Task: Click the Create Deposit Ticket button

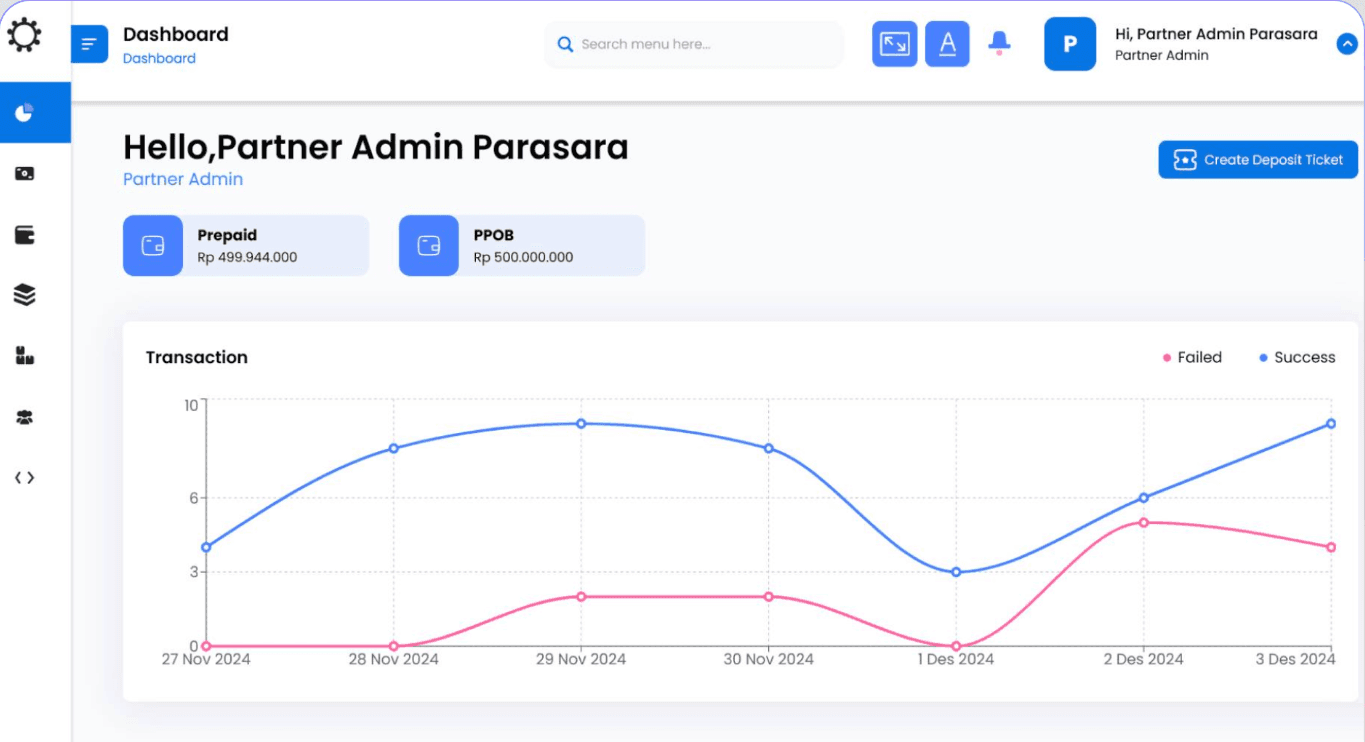Action: point(1258,160)
